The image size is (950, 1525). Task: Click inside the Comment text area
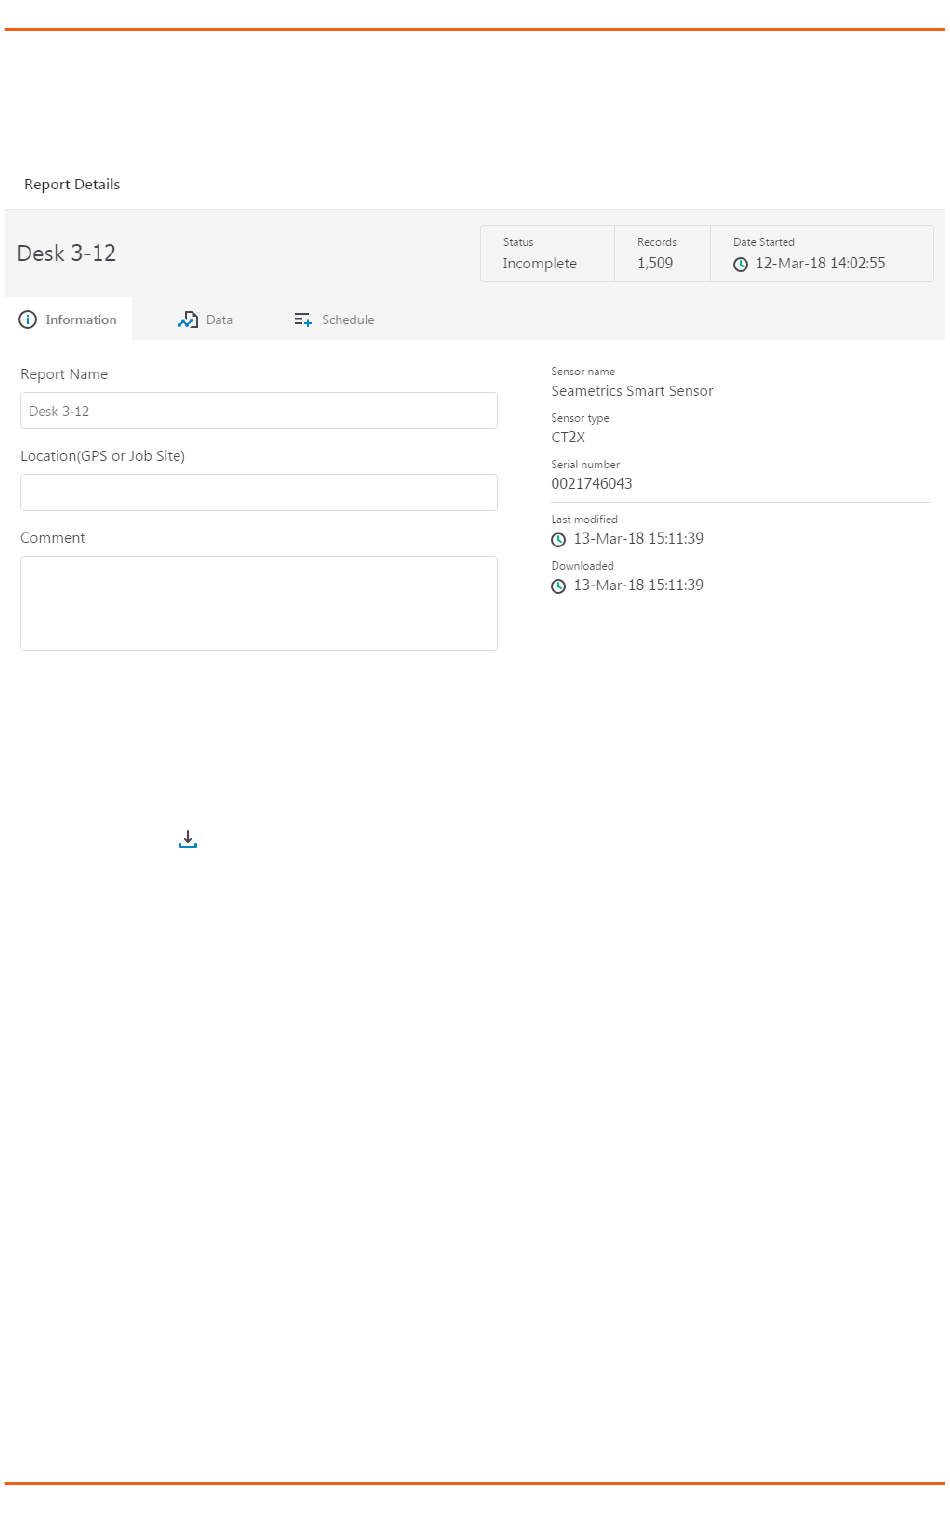tap(259, 604)
